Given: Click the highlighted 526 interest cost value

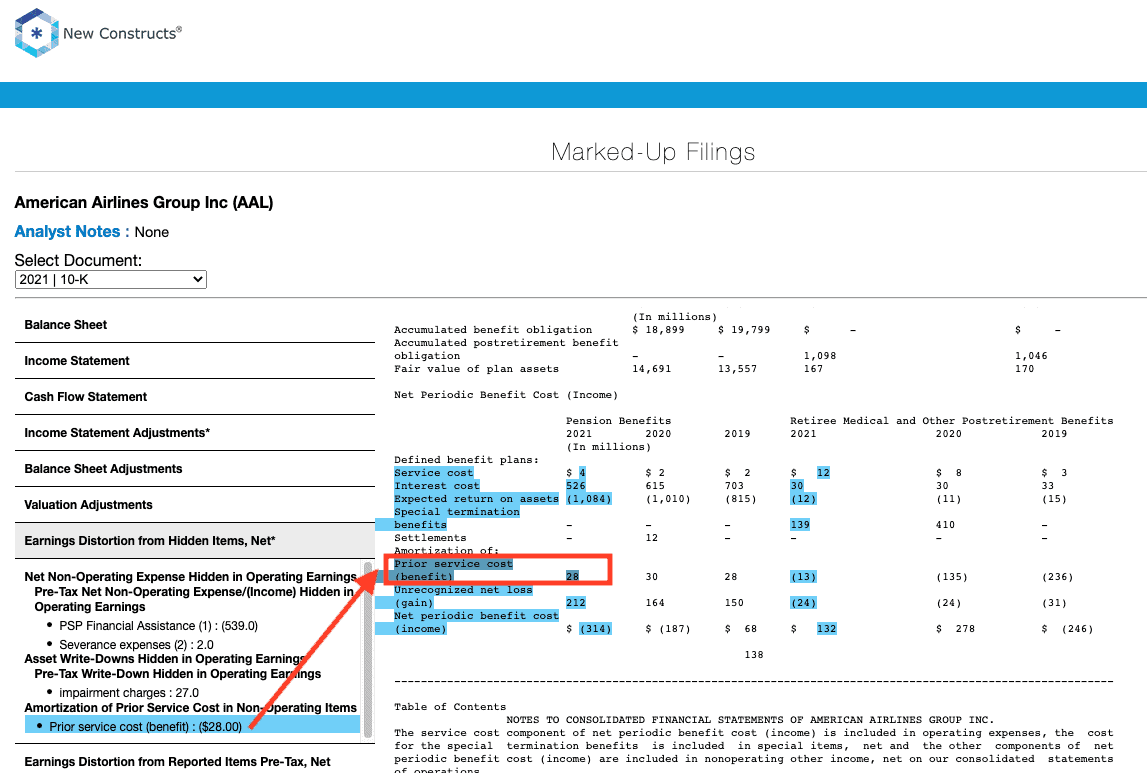Looking at the screenshot, I should tap(576, 486).
